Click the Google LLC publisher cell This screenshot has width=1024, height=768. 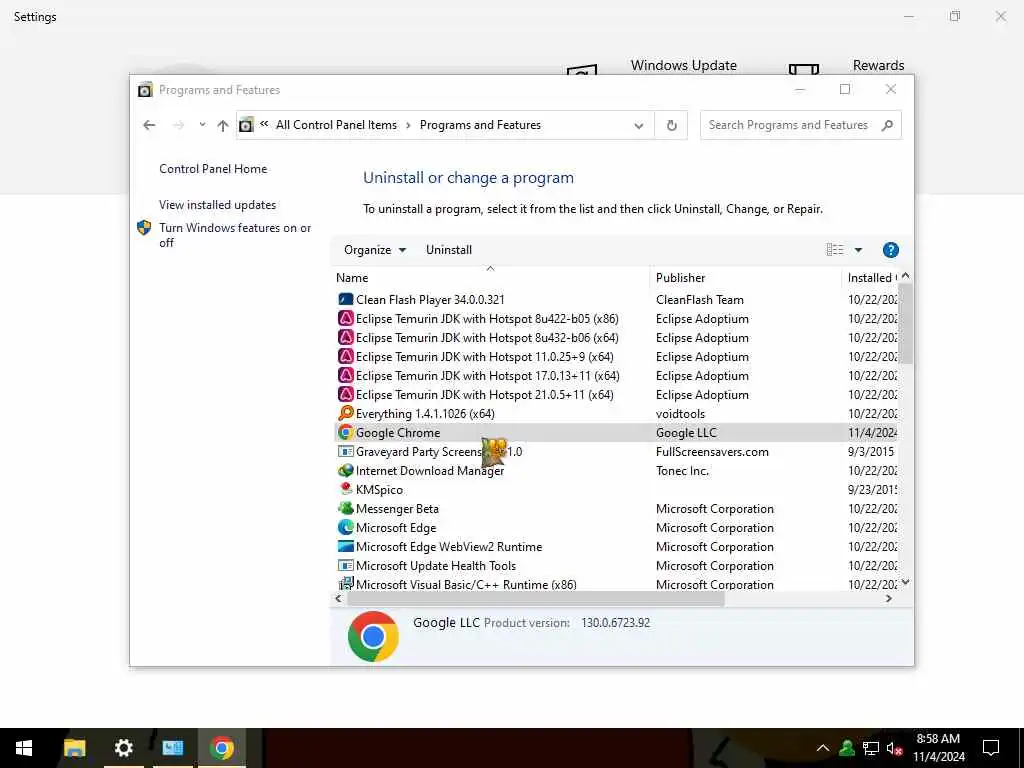[686, 432]
